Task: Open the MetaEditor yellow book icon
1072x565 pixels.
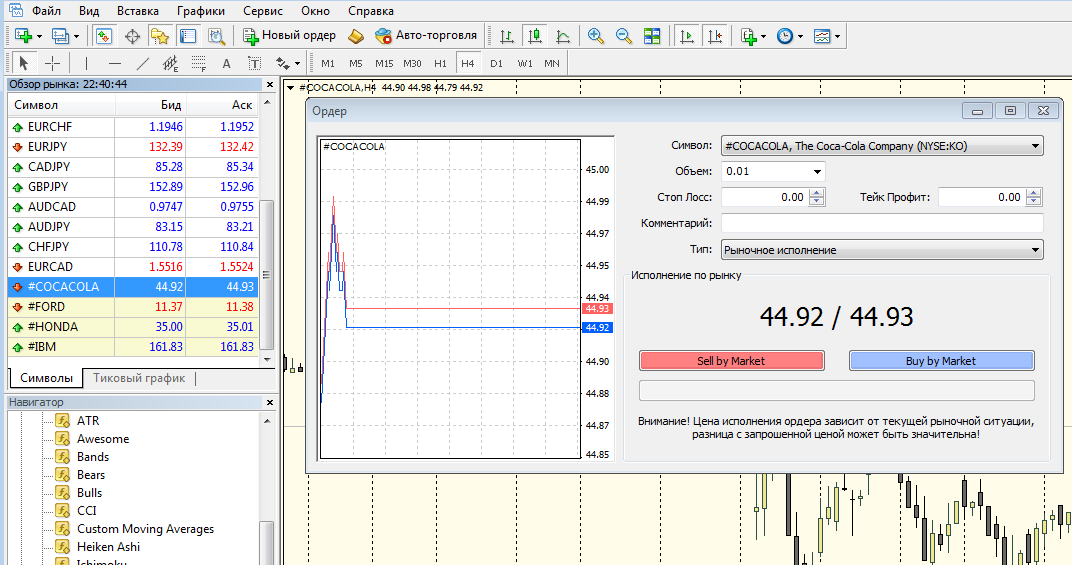Action: 356,36
